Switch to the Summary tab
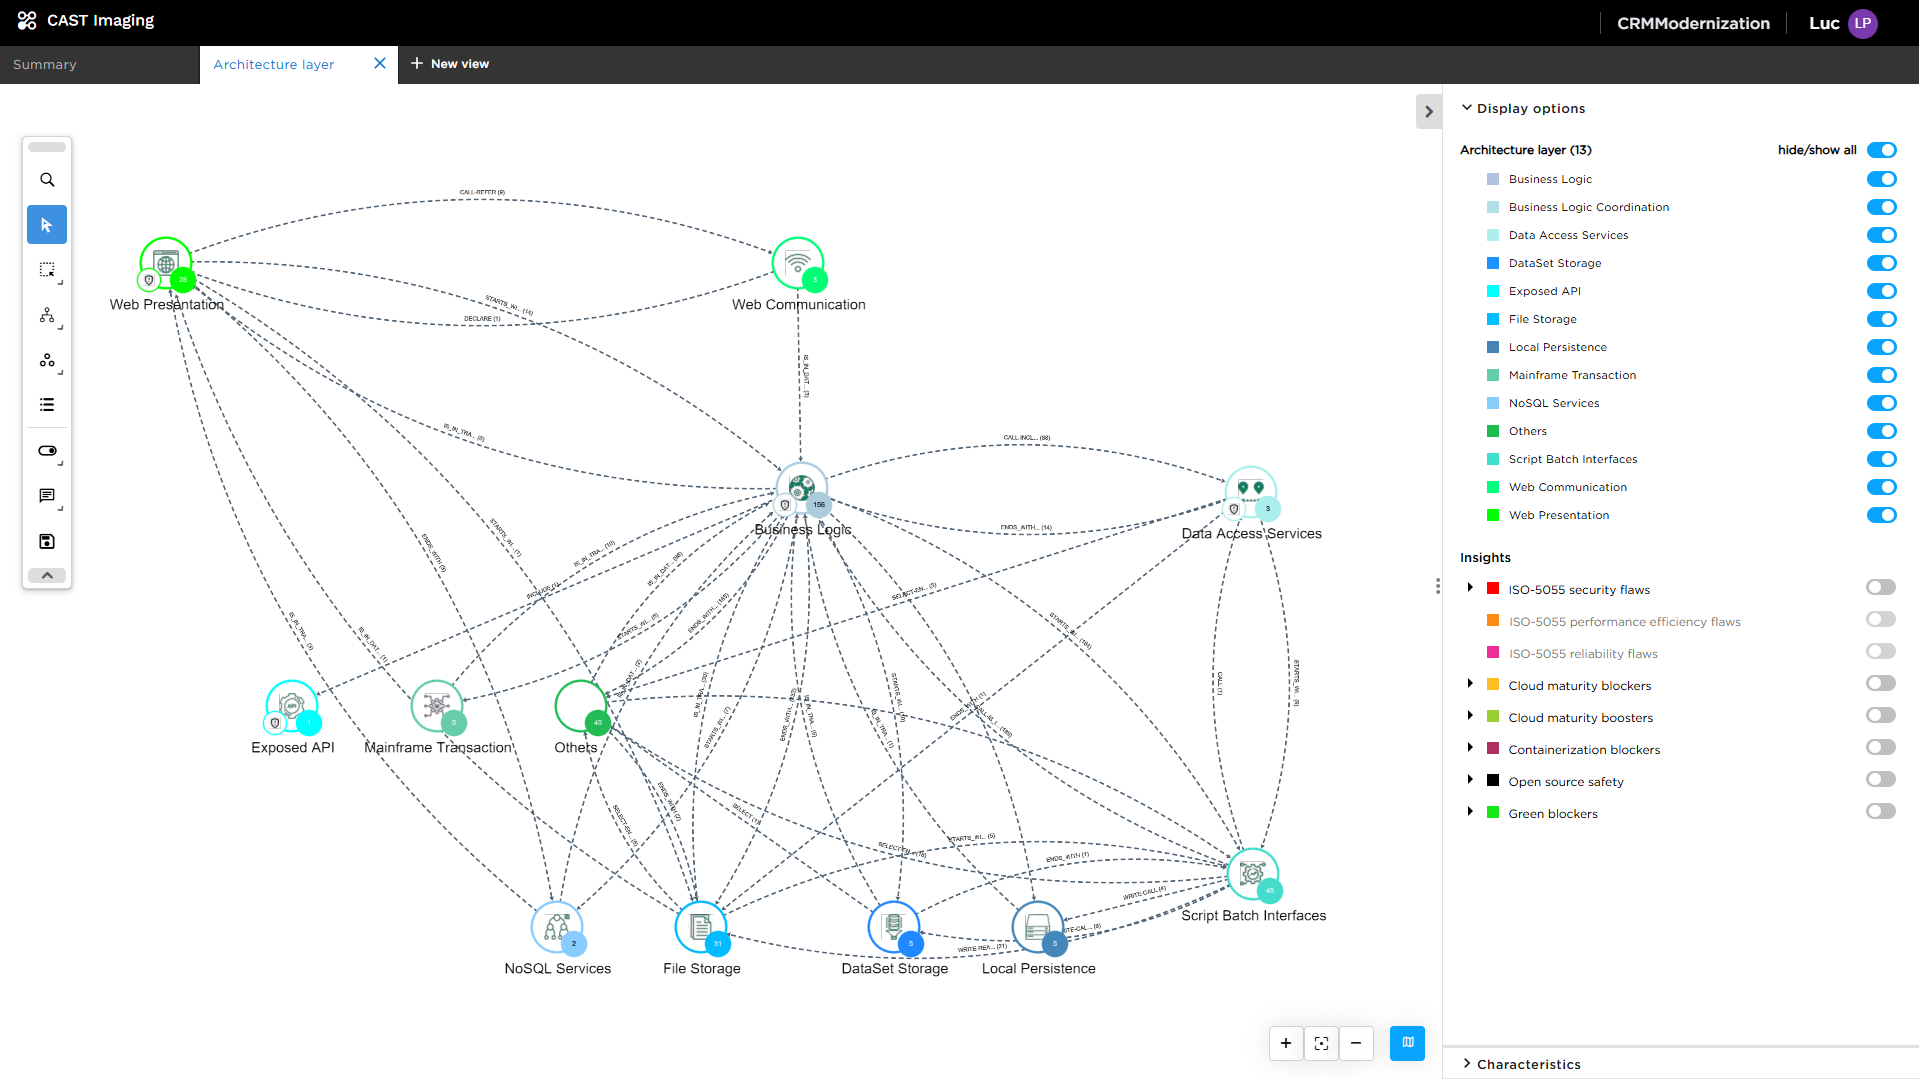This screenshot has width=1919, height=1079. tap(45, 64)
